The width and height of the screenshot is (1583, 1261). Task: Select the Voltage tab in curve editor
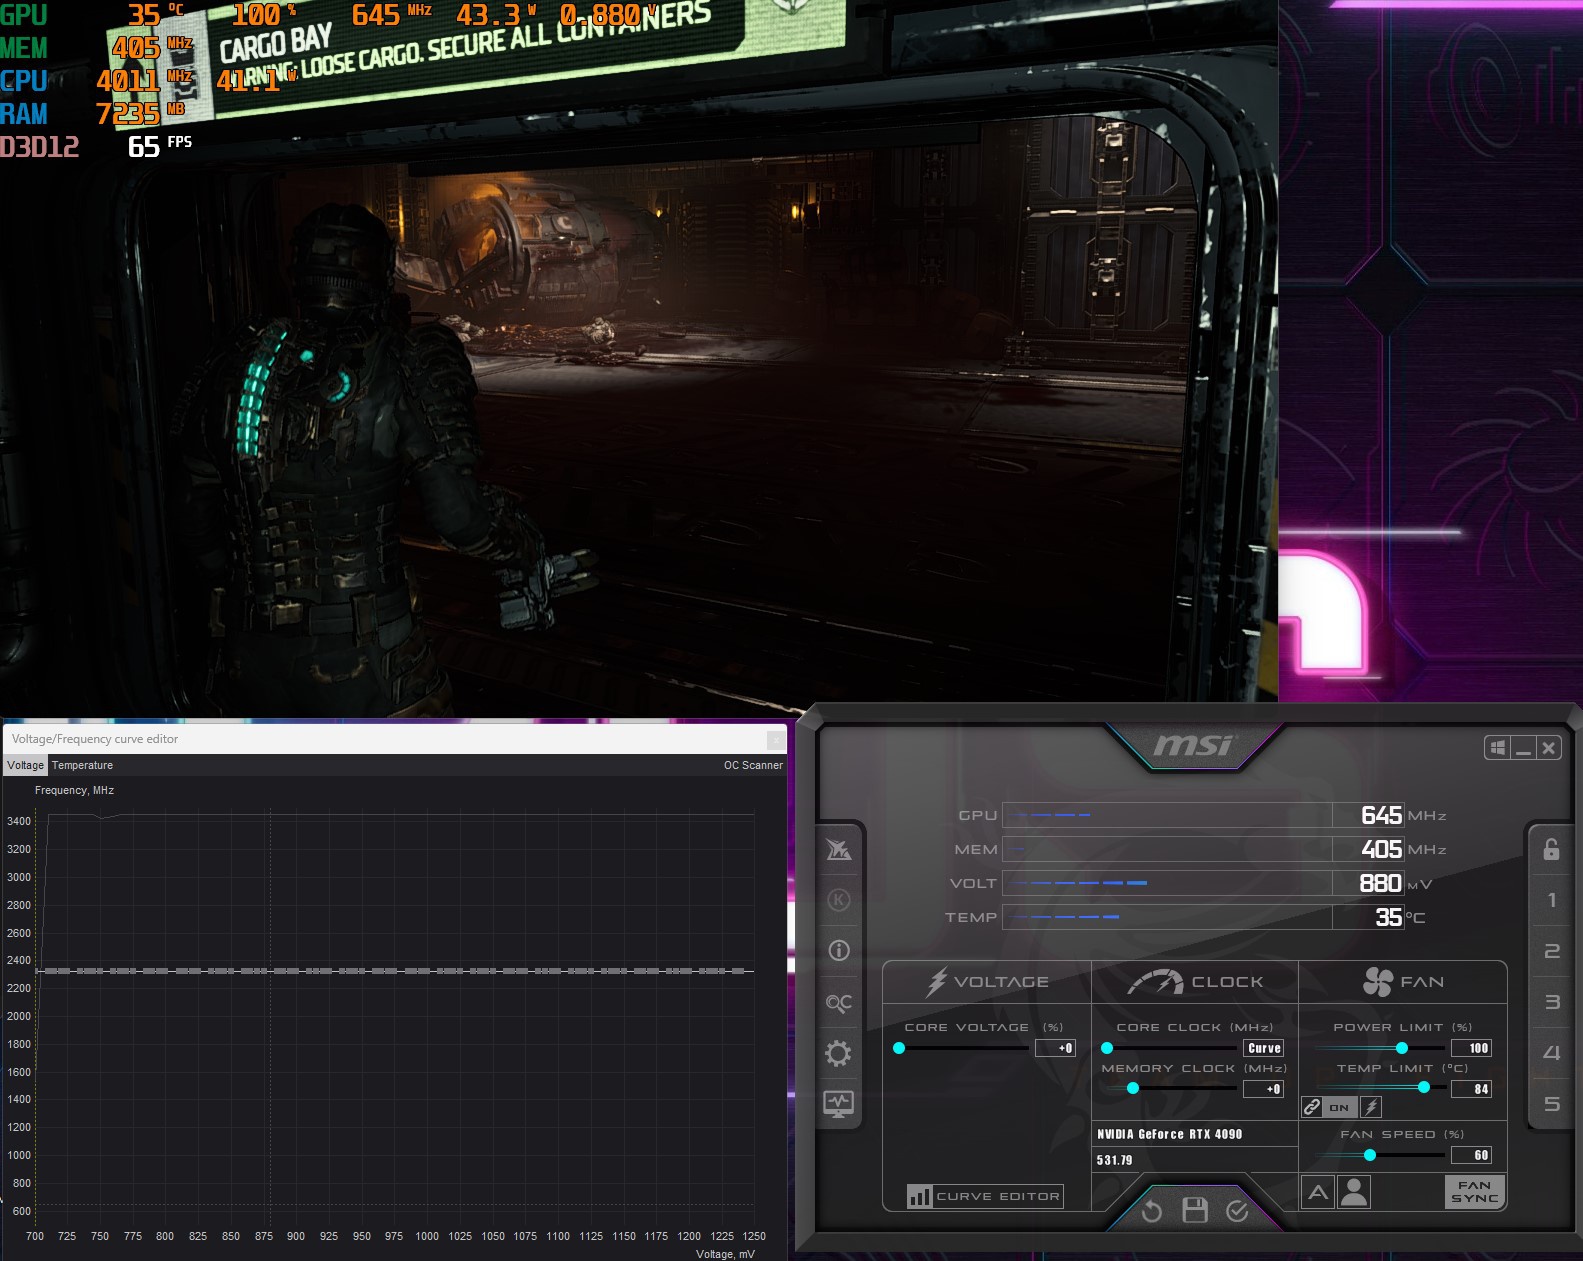[25, 765]
